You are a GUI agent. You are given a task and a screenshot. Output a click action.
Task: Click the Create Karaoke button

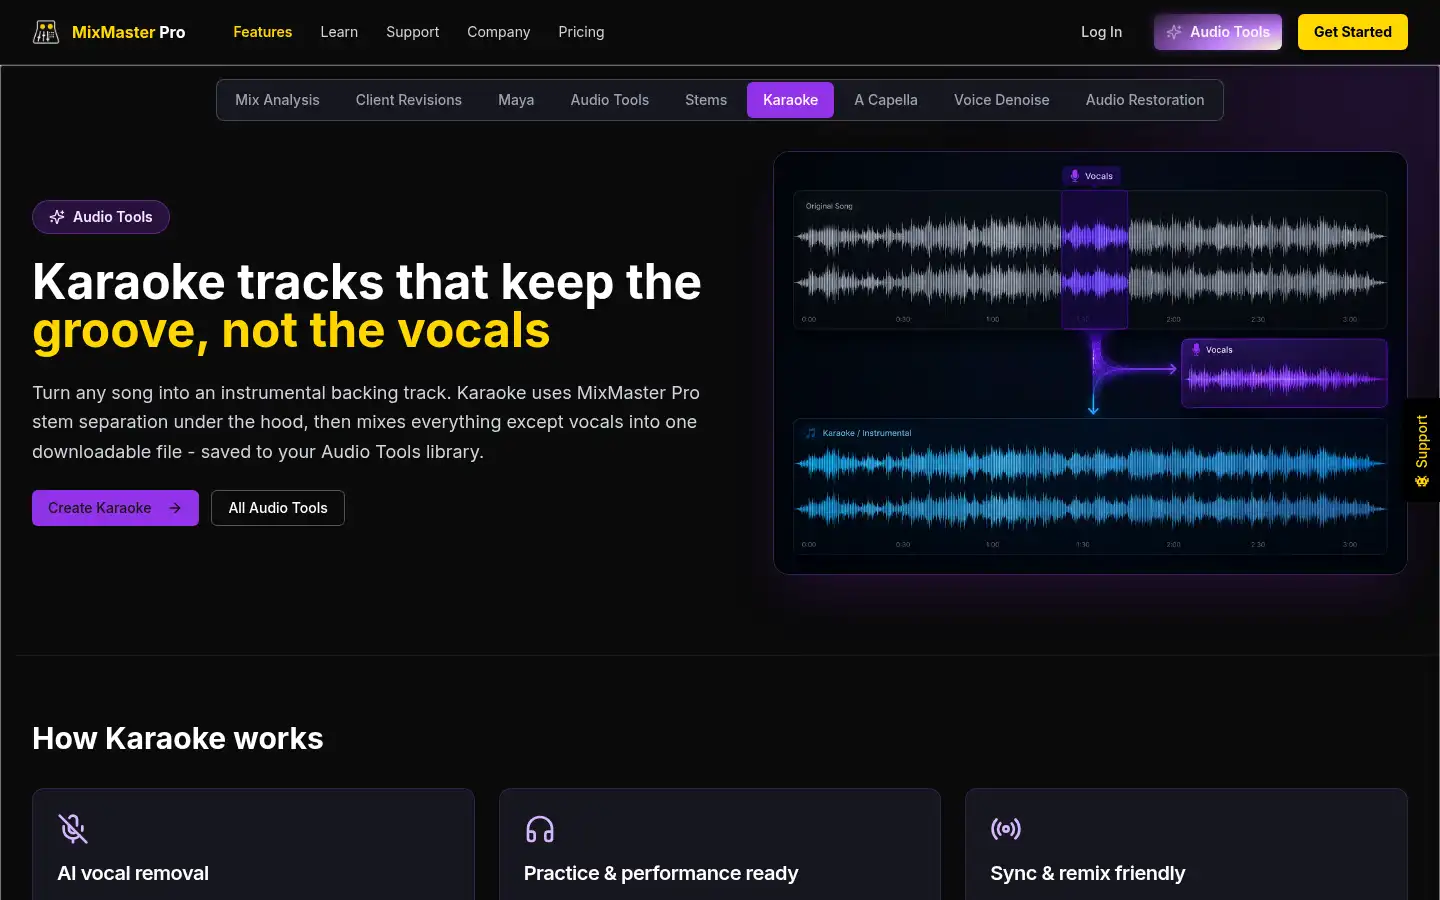tap(115, 508)
